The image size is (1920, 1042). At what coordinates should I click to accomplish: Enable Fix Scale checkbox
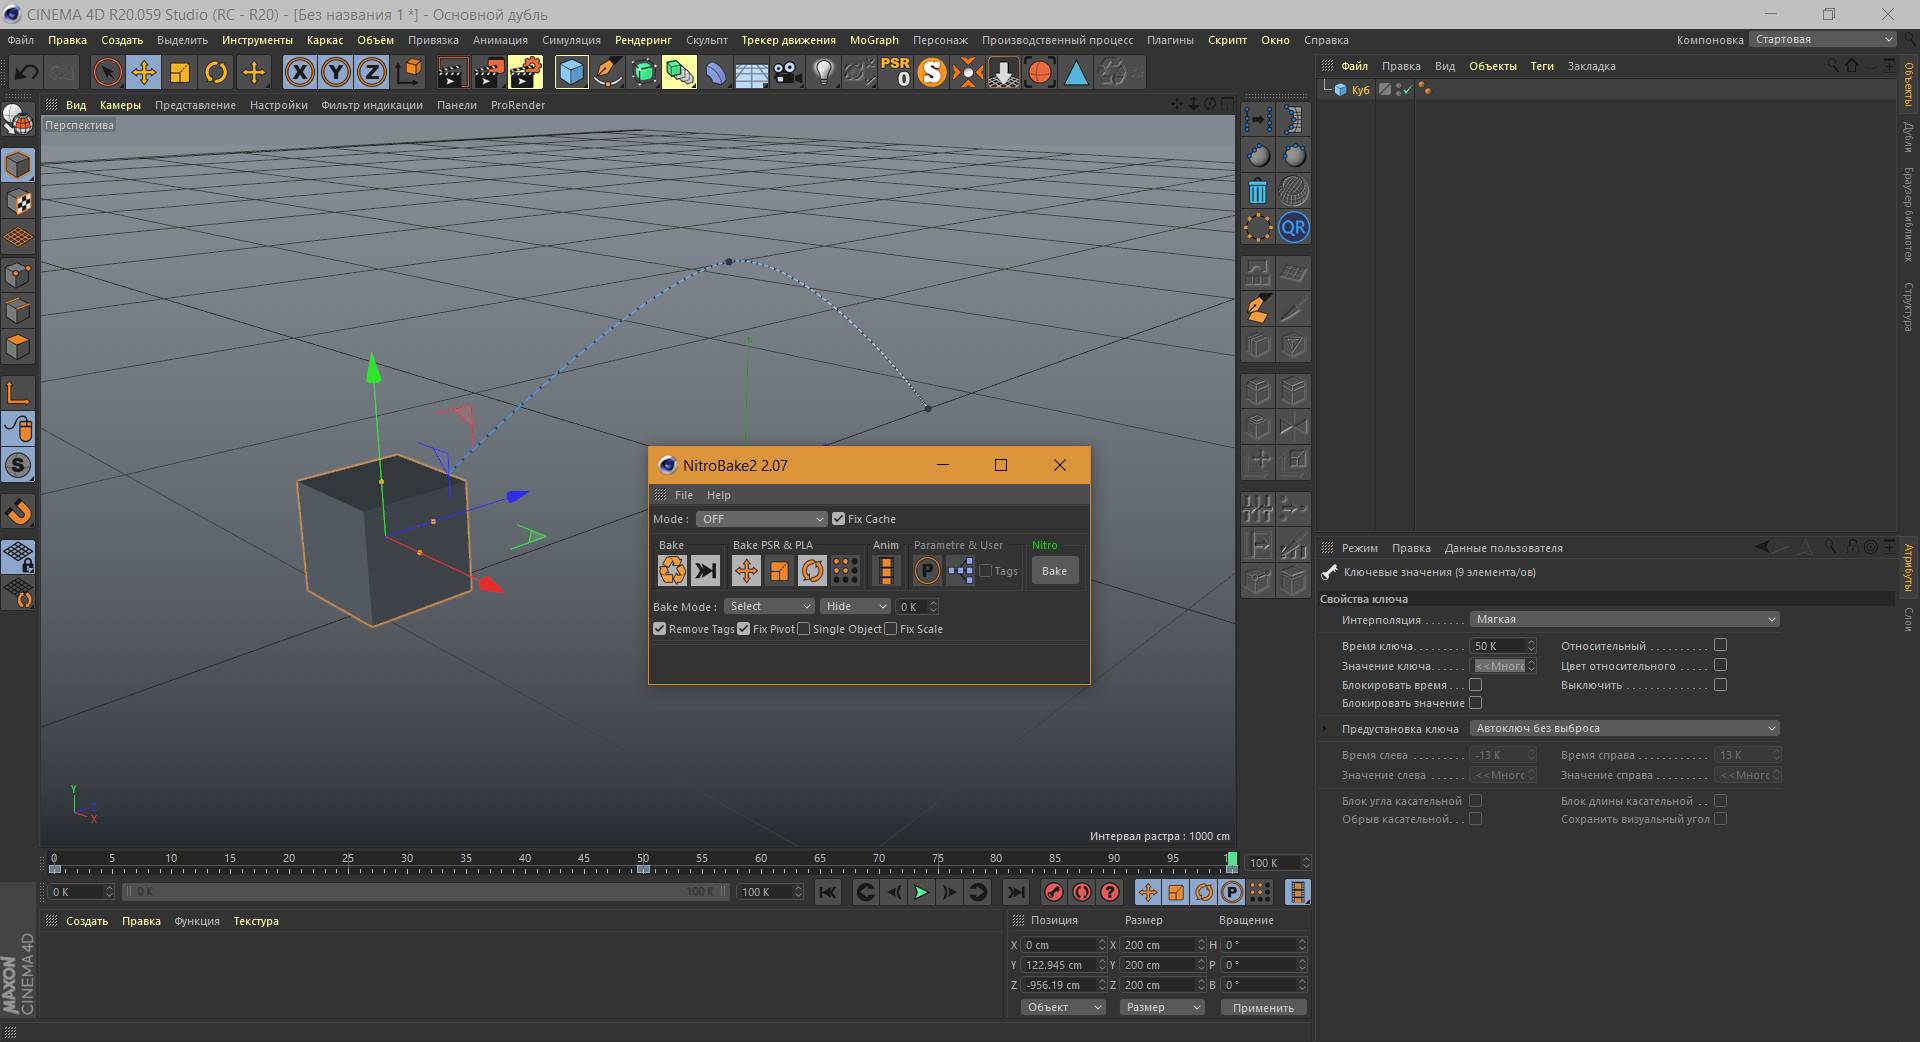click(890, 629)
